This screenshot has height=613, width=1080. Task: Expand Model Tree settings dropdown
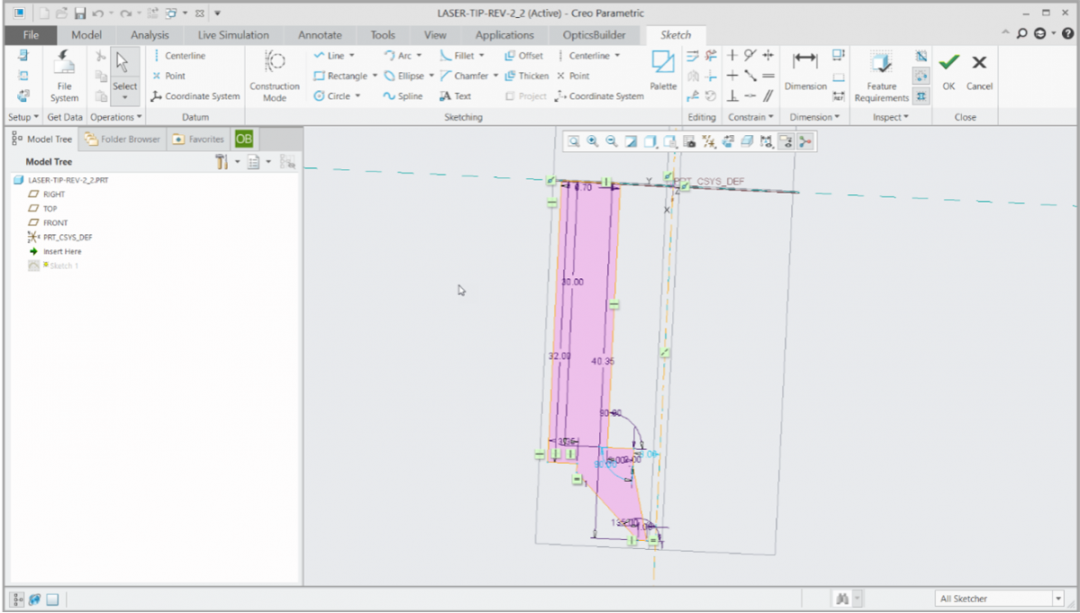pyautogui.click(x=238, y=162)
